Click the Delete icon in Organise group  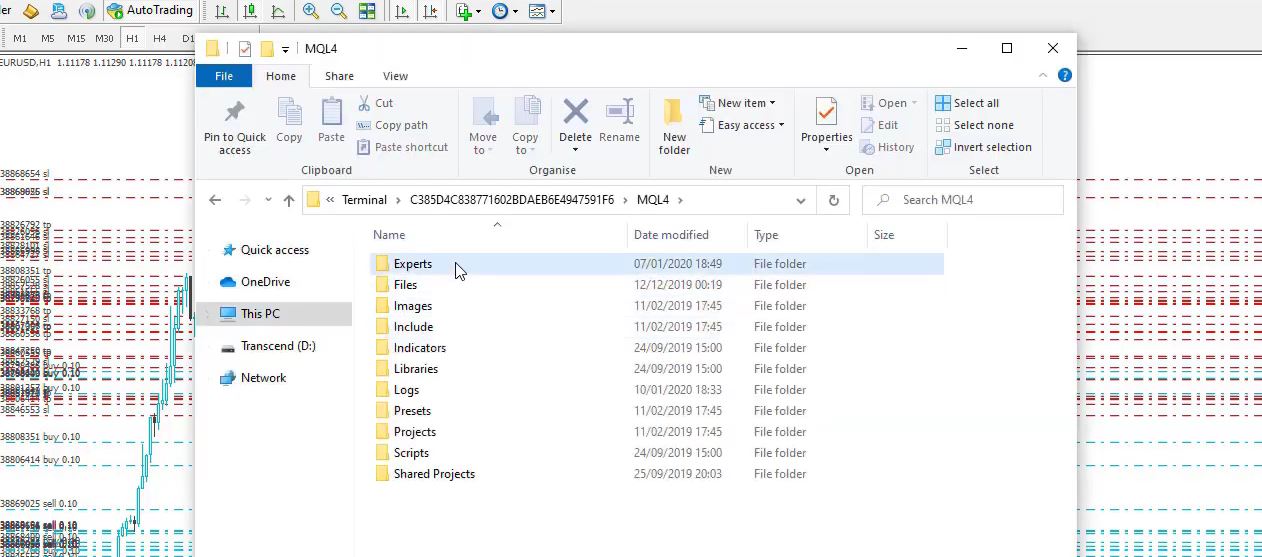point(575,112)
